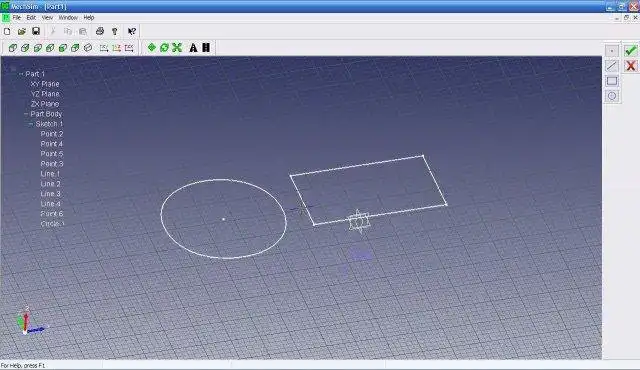Select the fifth view cube icon
640x370 pixels.
(x=62, y=48)
